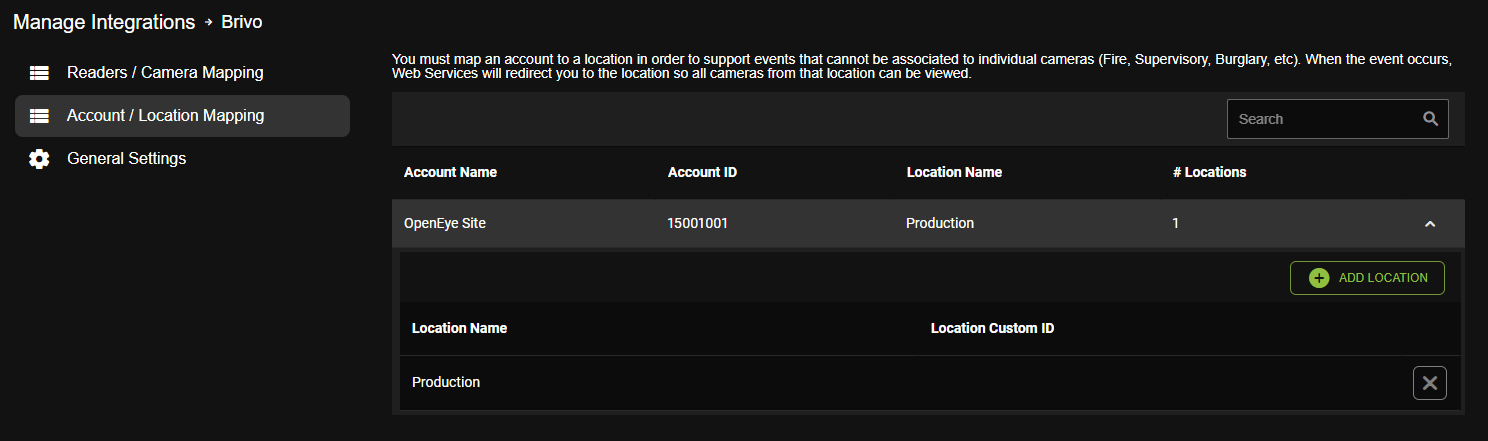Click the ADD LOCATION button

(x=1367, y=278)
